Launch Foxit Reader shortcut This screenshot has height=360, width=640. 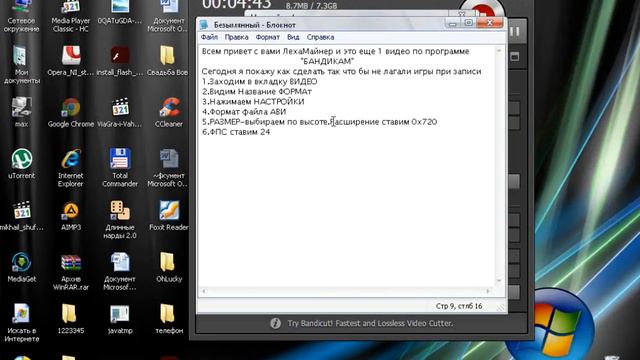tap(169, 211)
